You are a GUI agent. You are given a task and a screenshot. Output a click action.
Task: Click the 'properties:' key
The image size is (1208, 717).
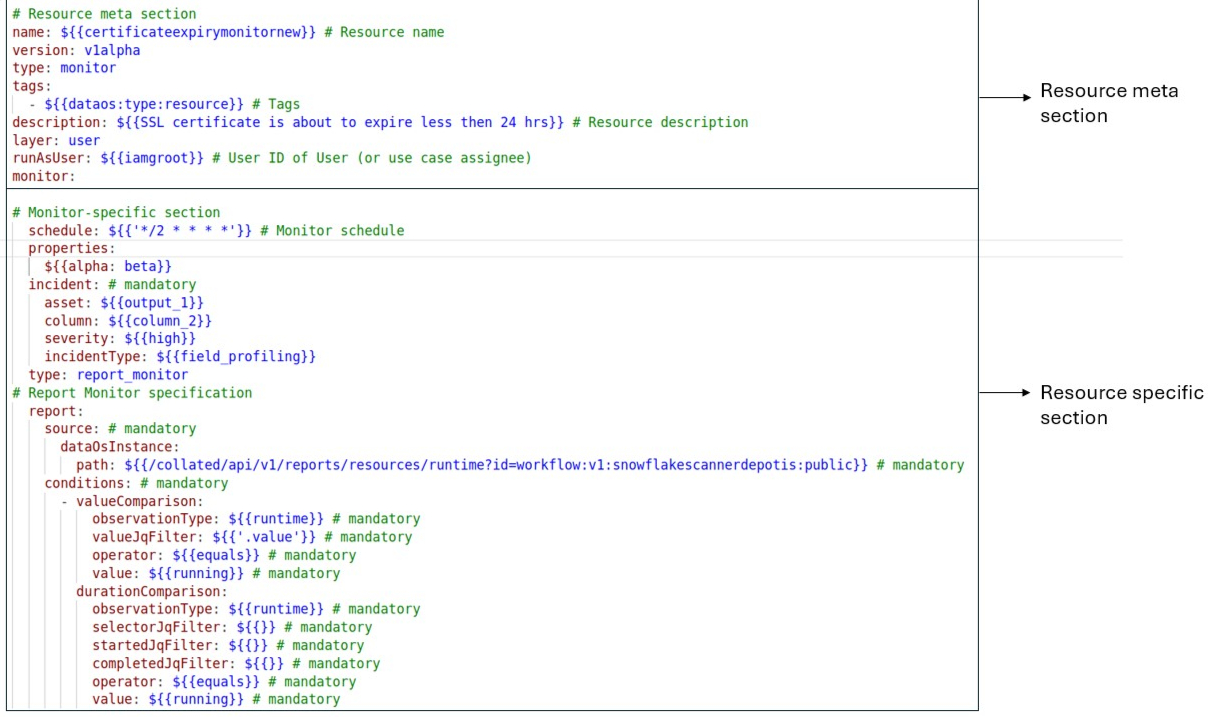pos(72,248)
